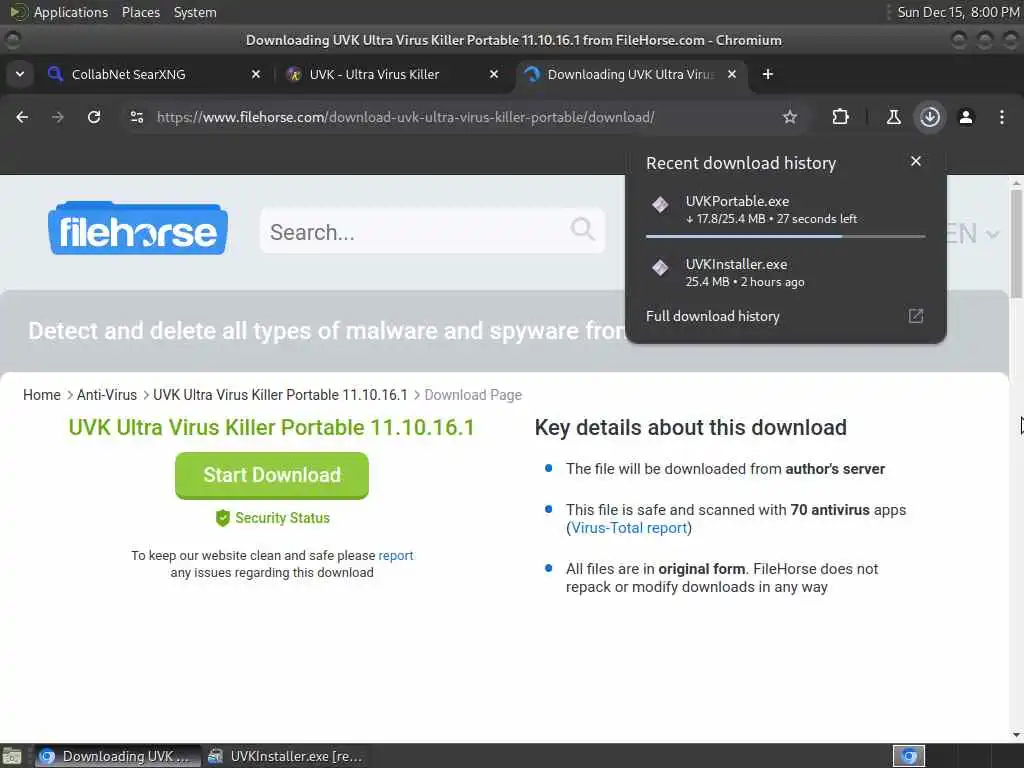Screen dimensions: 1024x768
Task: Click the page vertical scrollbar
Action: [x=1016, y=242]
